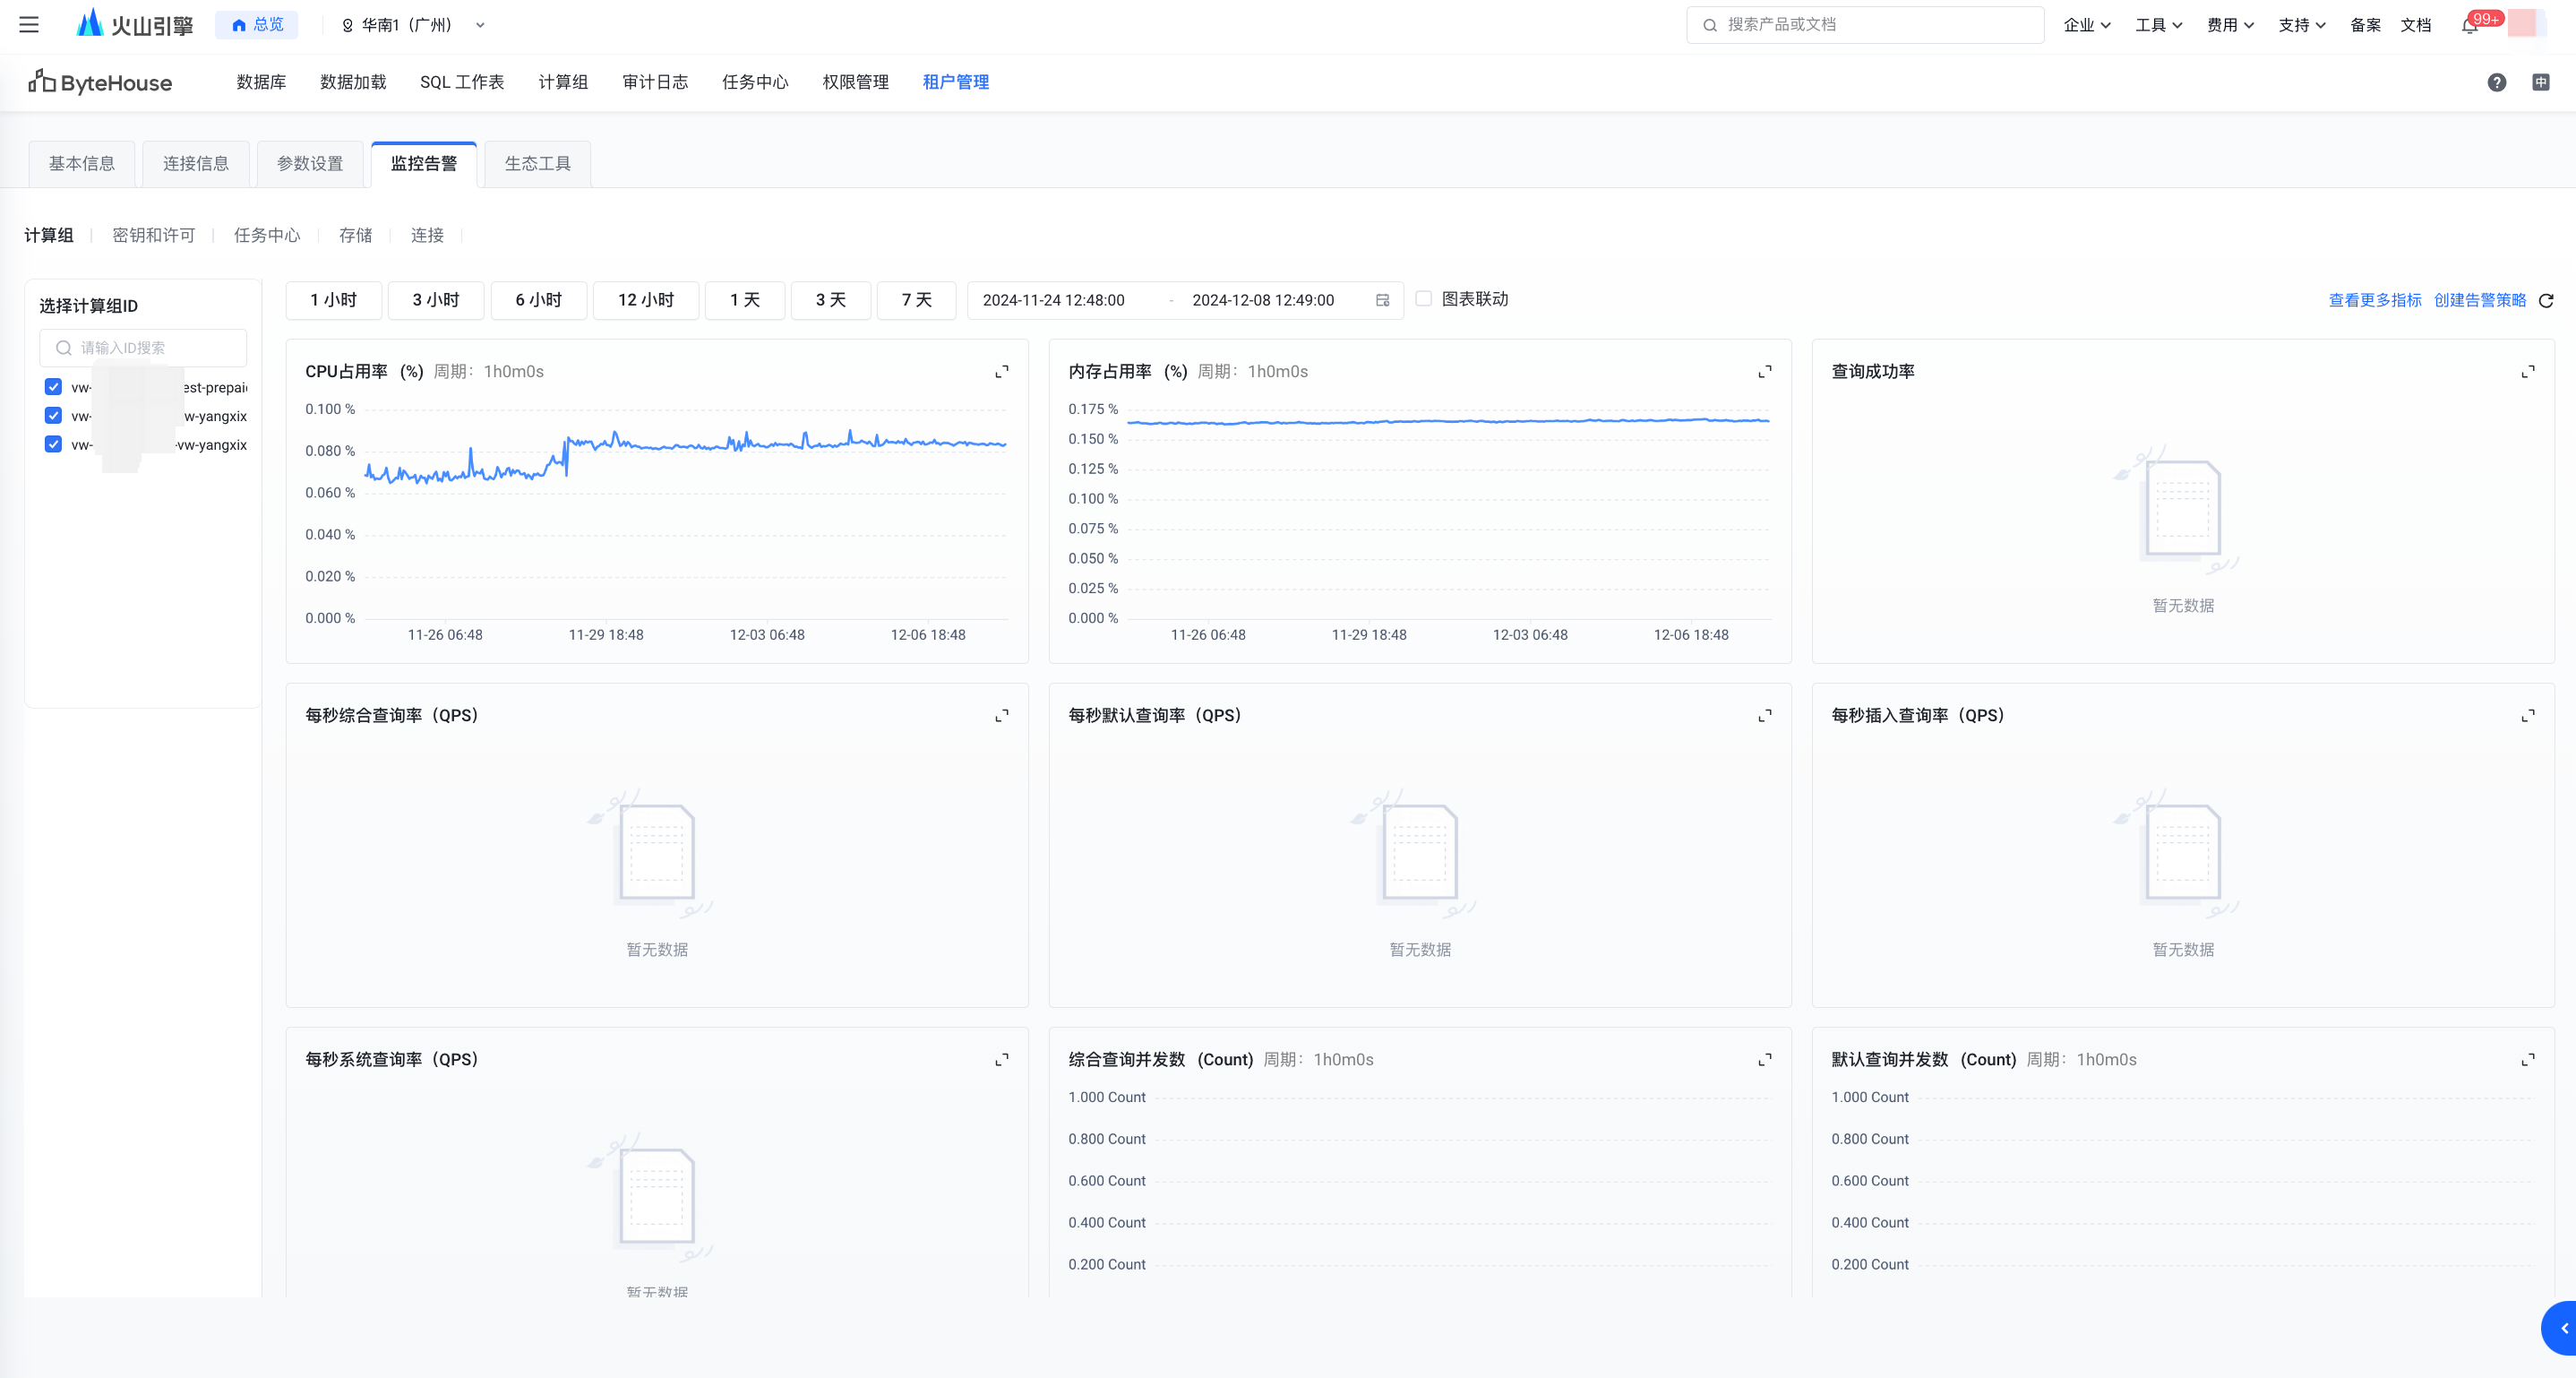
Task: Refresh the monitoring charts
Action: pyautogui.click(x=2546, y=300)
